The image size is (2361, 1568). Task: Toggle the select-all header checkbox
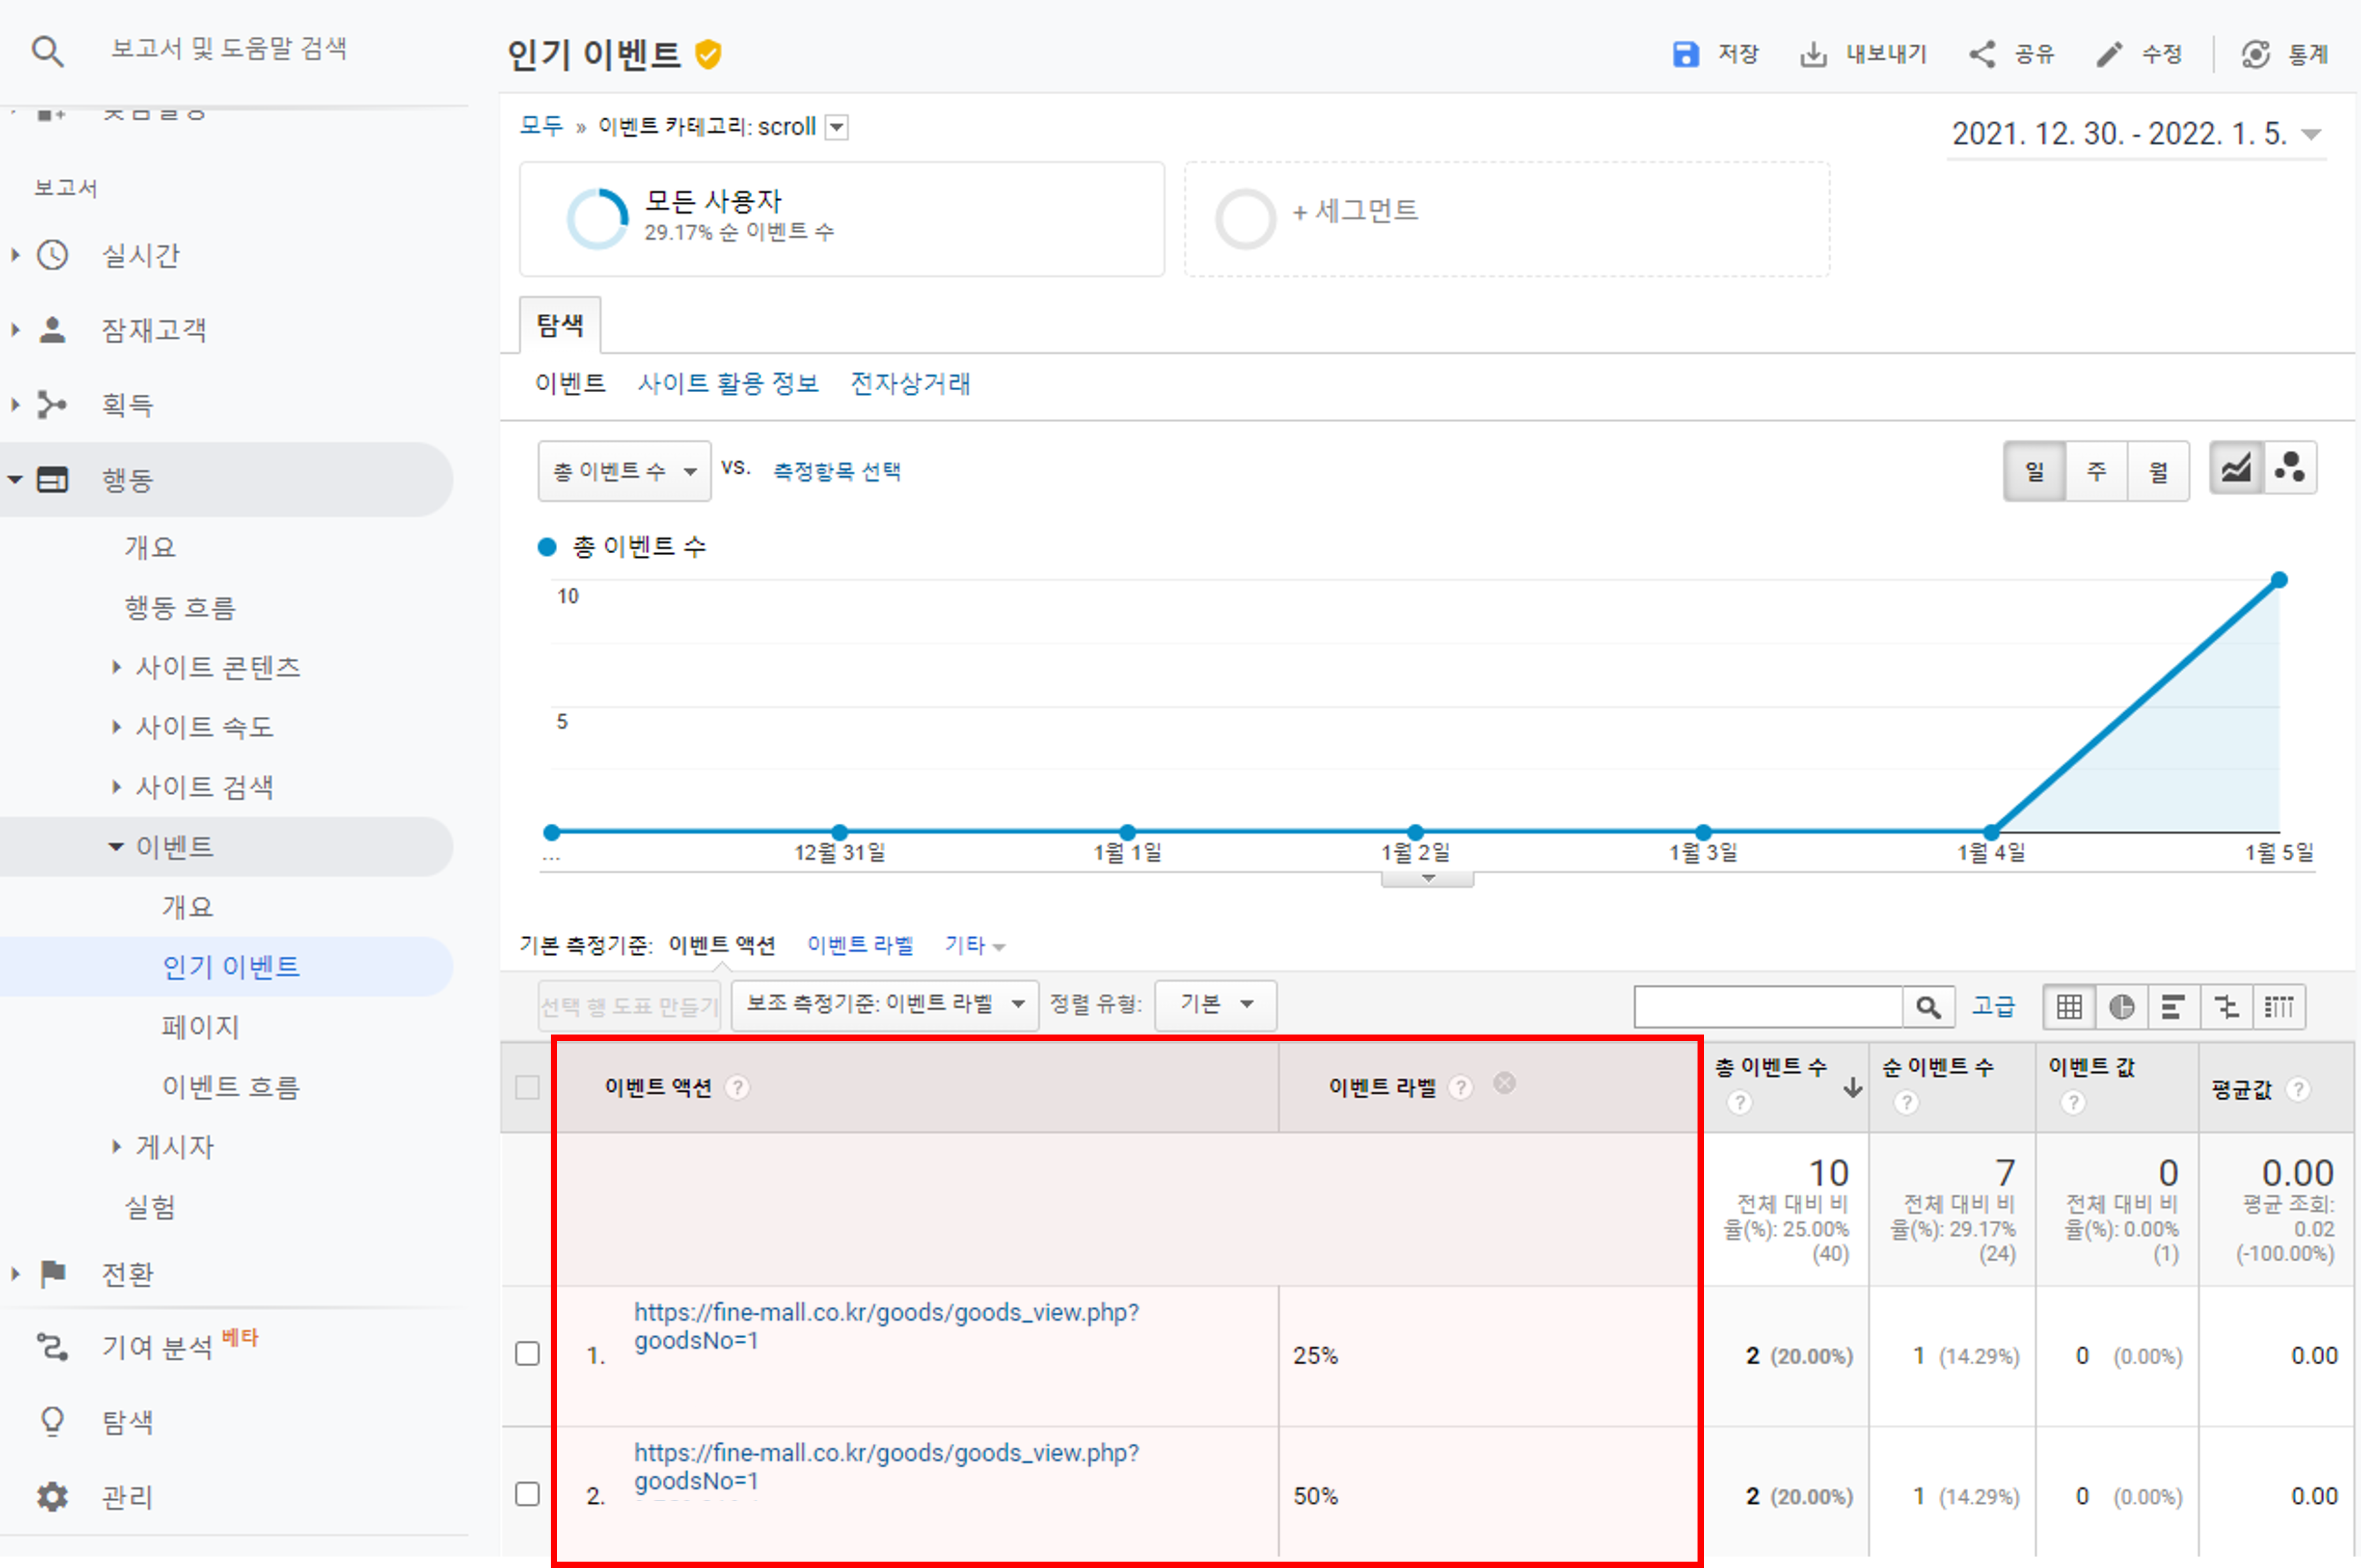pyautogui.click(x=527, y=1087)
